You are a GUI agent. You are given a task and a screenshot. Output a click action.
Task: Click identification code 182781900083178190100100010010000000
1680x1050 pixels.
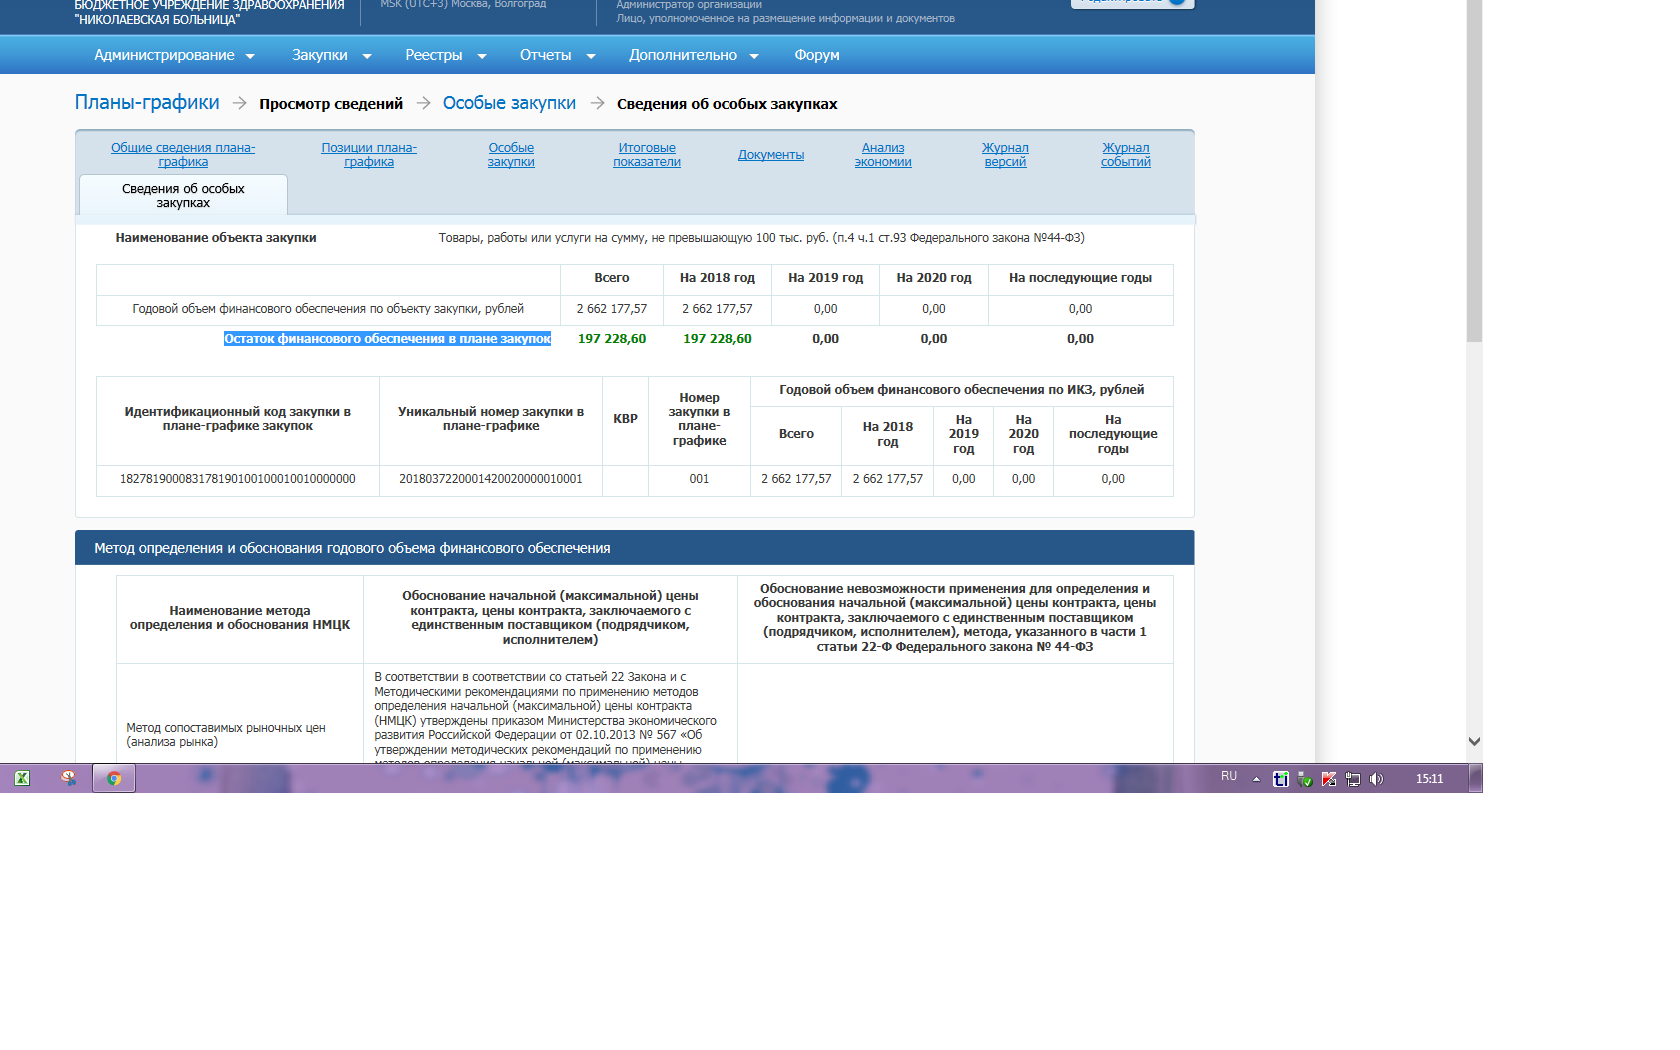[x=238, y=479]
